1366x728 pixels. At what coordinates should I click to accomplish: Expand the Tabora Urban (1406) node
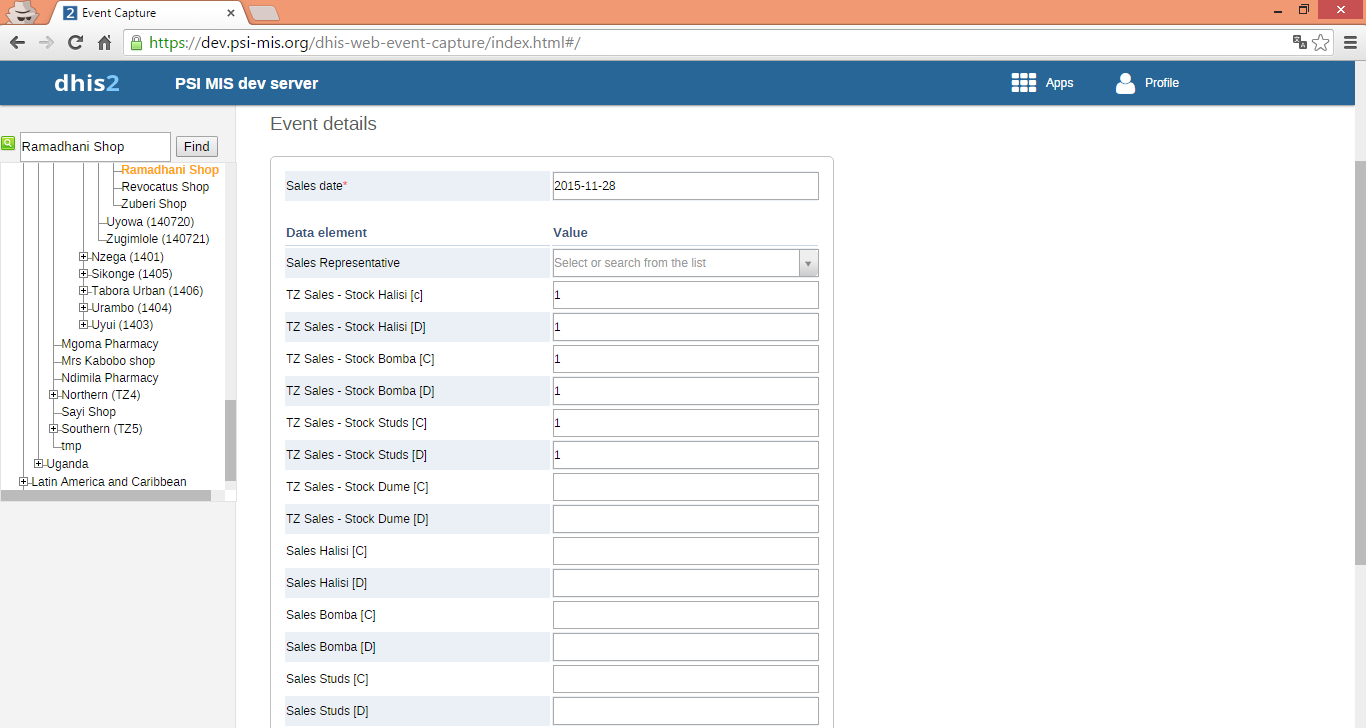coord(84,291)
